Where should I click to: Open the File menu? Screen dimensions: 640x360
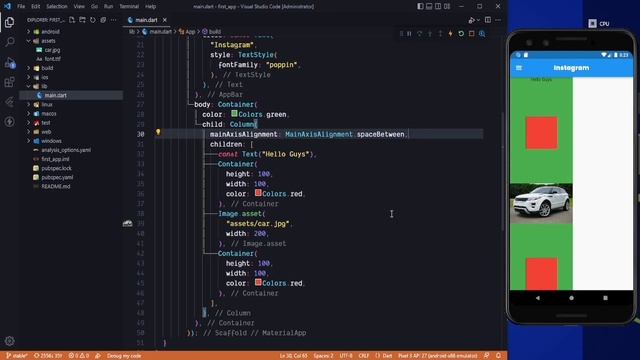click(x=21, y=7)
